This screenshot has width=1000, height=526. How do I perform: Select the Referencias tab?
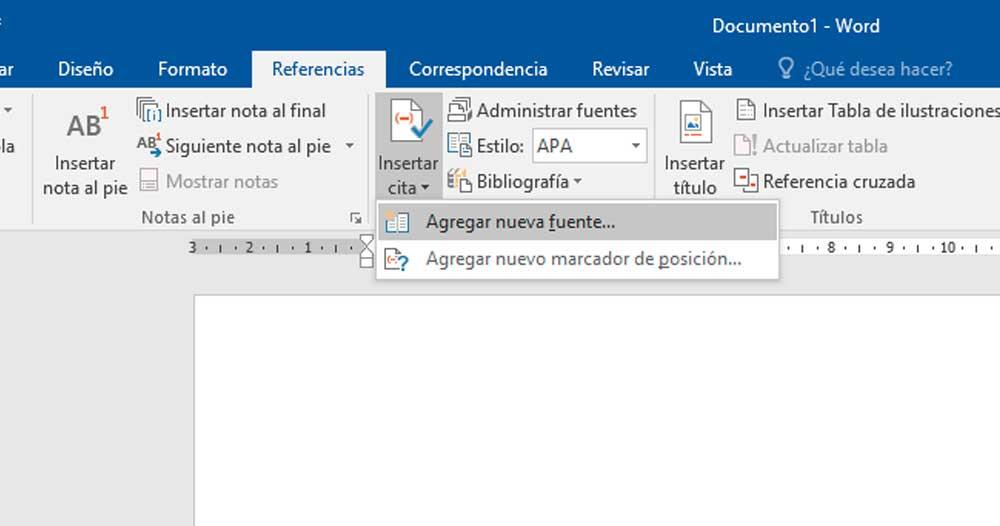(318, 69)
